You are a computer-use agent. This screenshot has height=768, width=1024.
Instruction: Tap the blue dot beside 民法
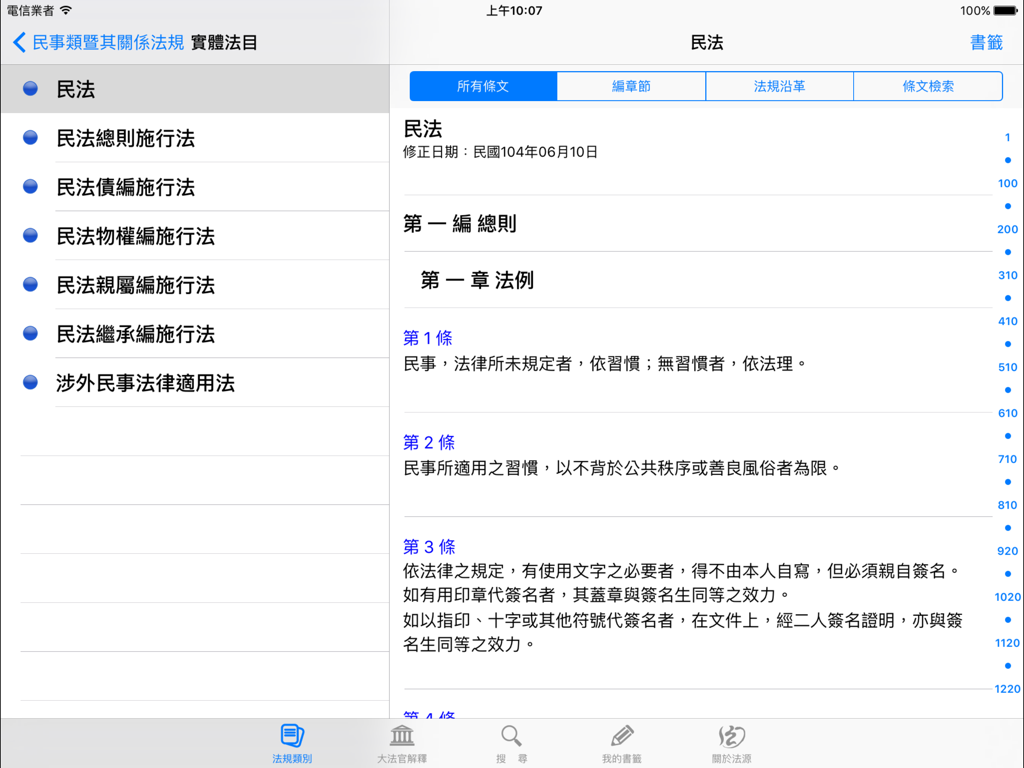[x=29, y=88]
